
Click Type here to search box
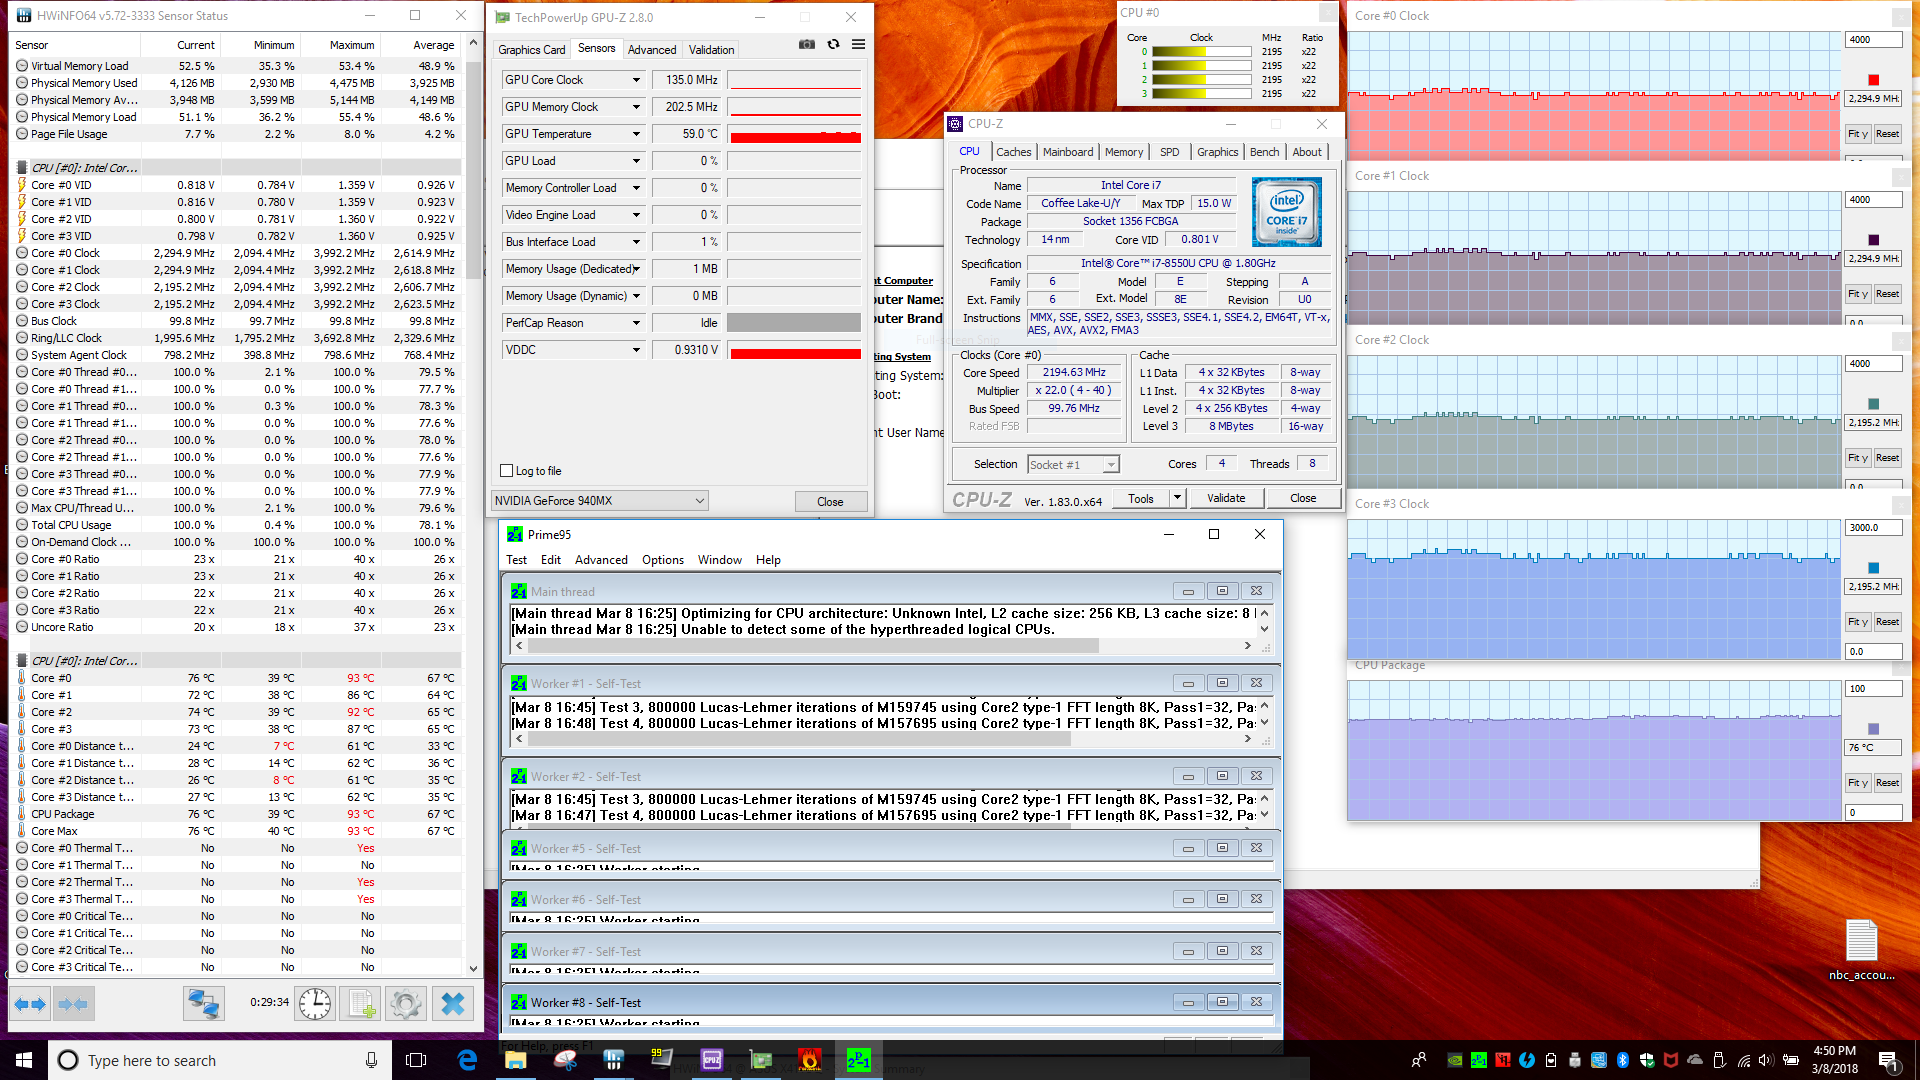[220, 1060]
